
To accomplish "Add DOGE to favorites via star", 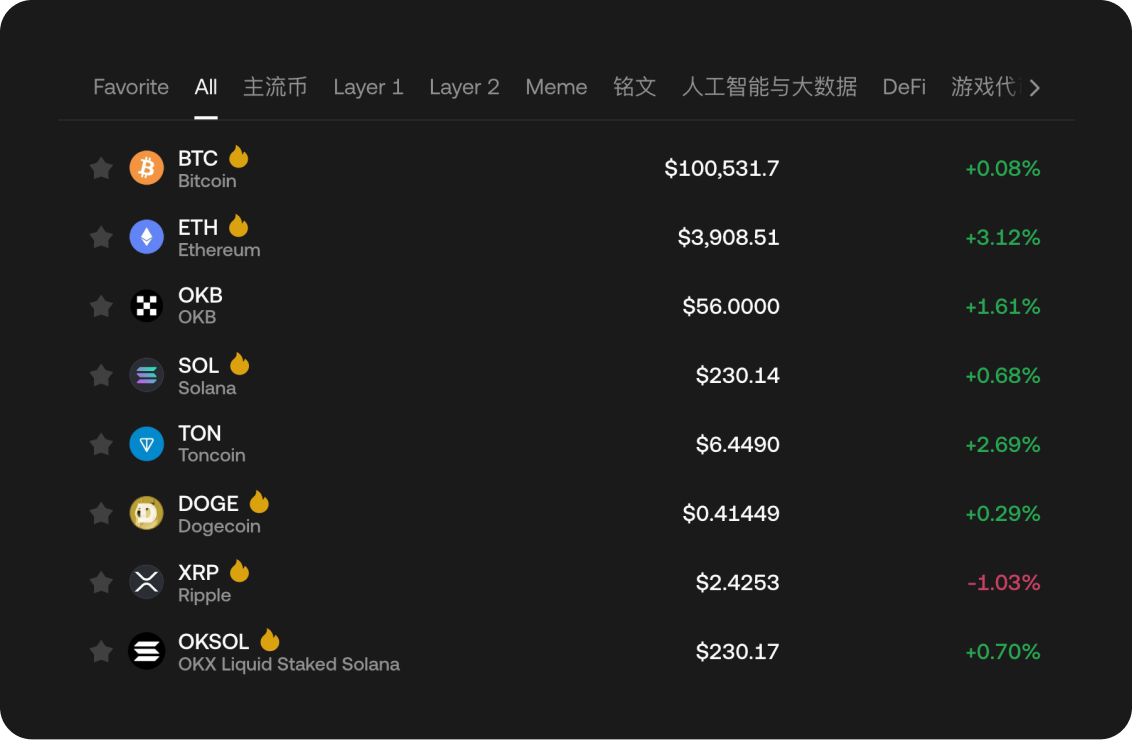I will (x=101, y=513).
